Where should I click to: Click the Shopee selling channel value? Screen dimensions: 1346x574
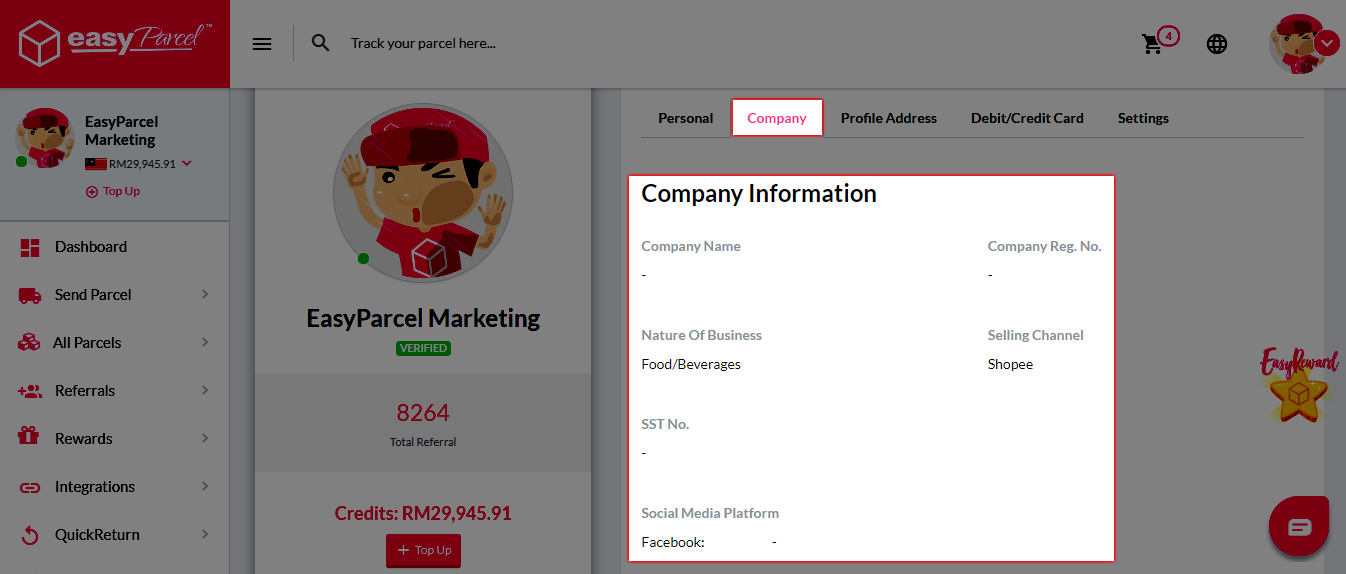[x=1010, y=364]
